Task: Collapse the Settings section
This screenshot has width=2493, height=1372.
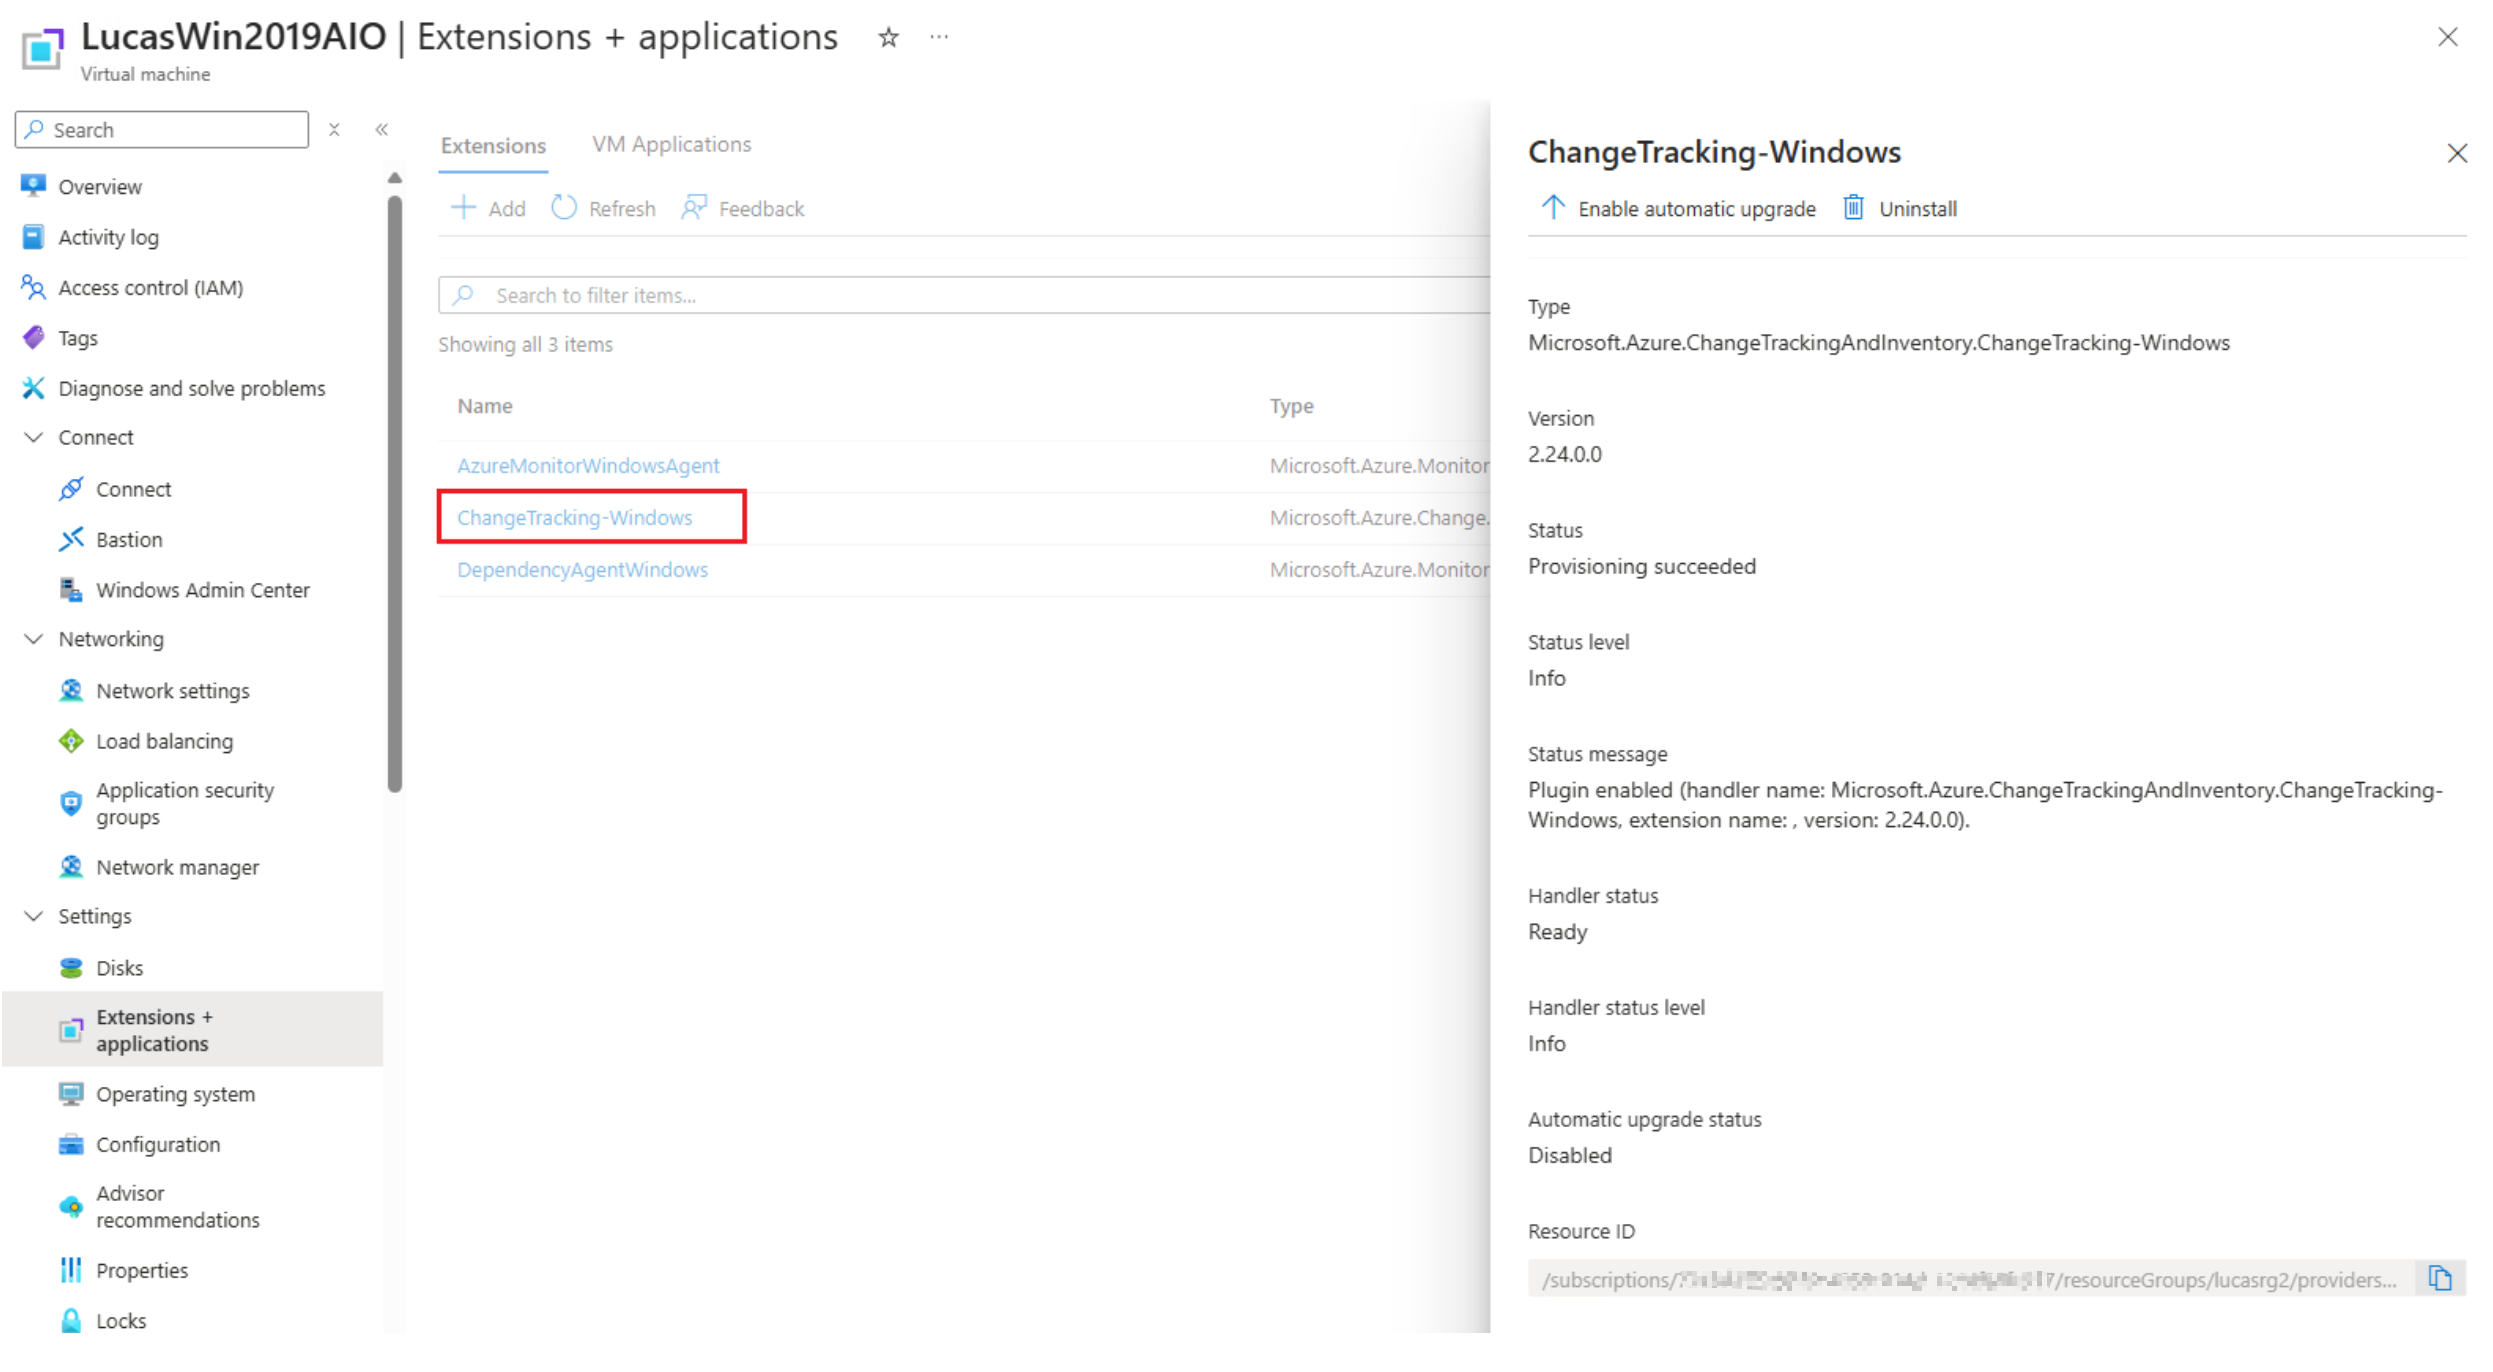Action: 34,916
